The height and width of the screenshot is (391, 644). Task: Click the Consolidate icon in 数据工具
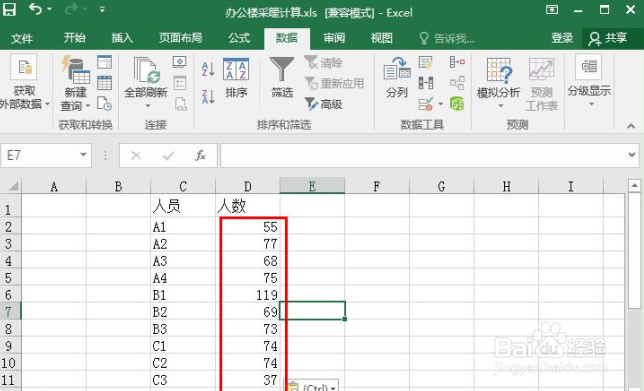point(457,62)
